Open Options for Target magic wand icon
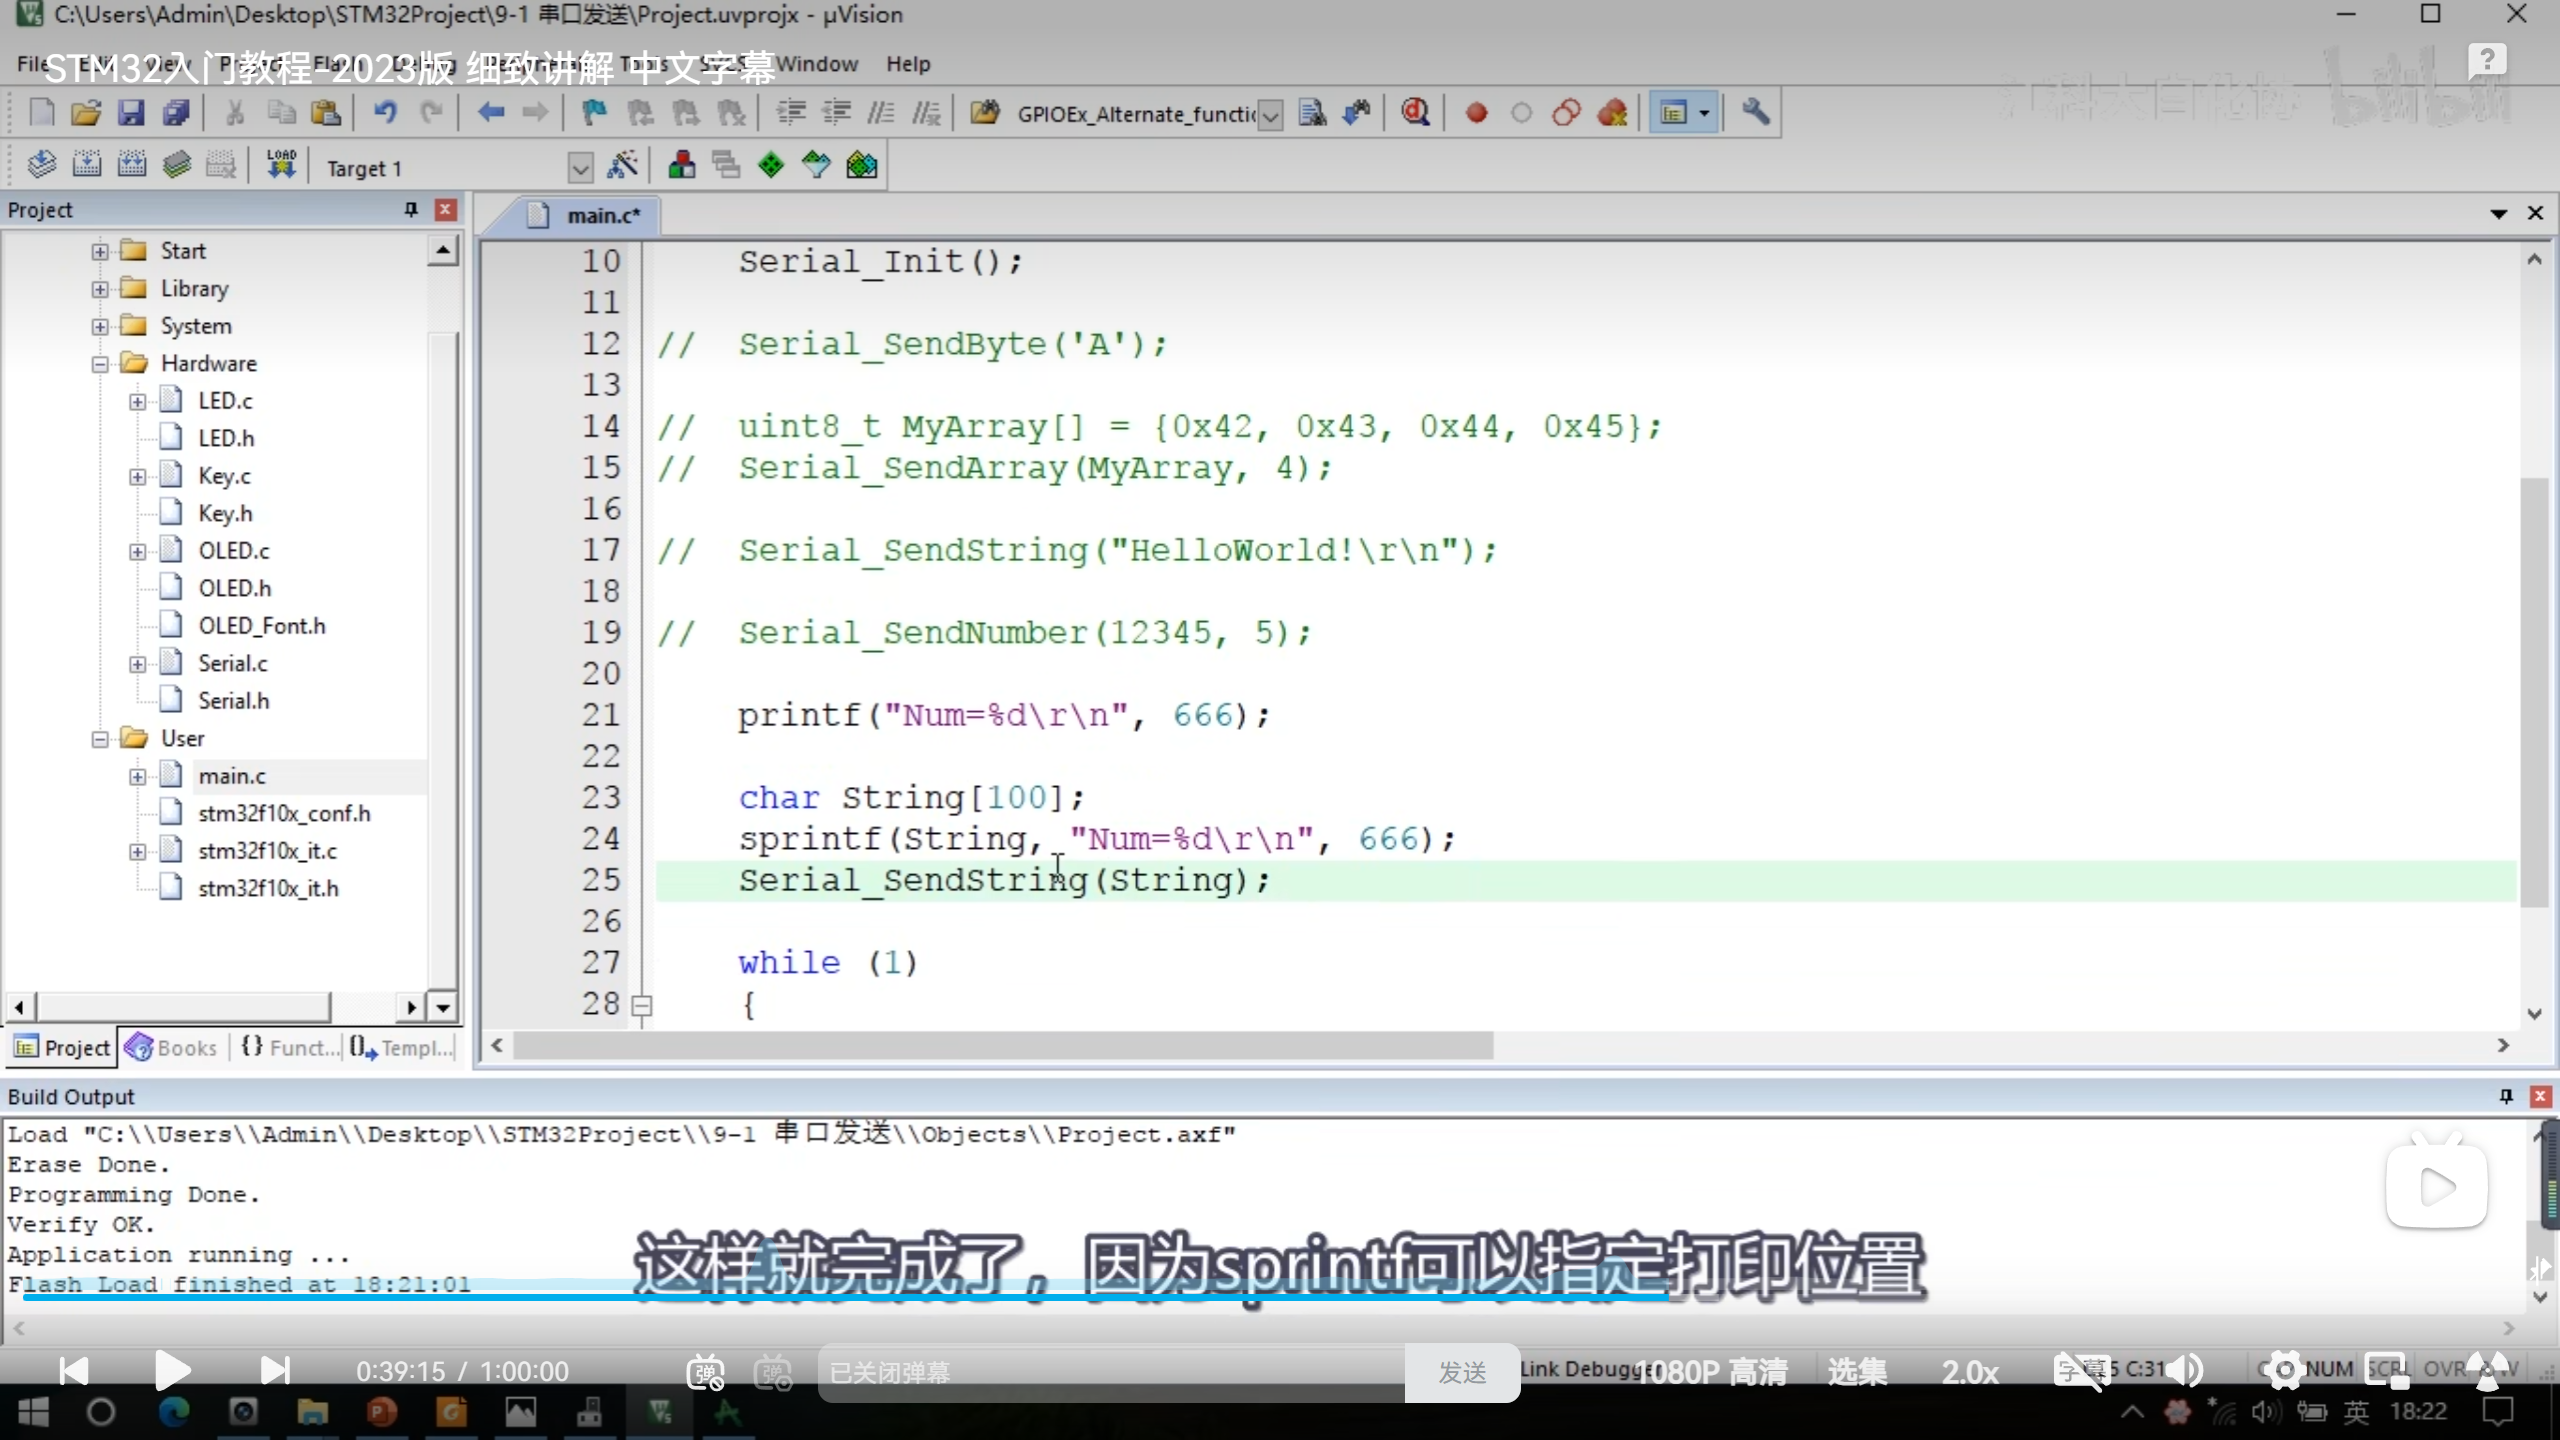This screenshot has height=1440, width=2560. click(622, 165)
